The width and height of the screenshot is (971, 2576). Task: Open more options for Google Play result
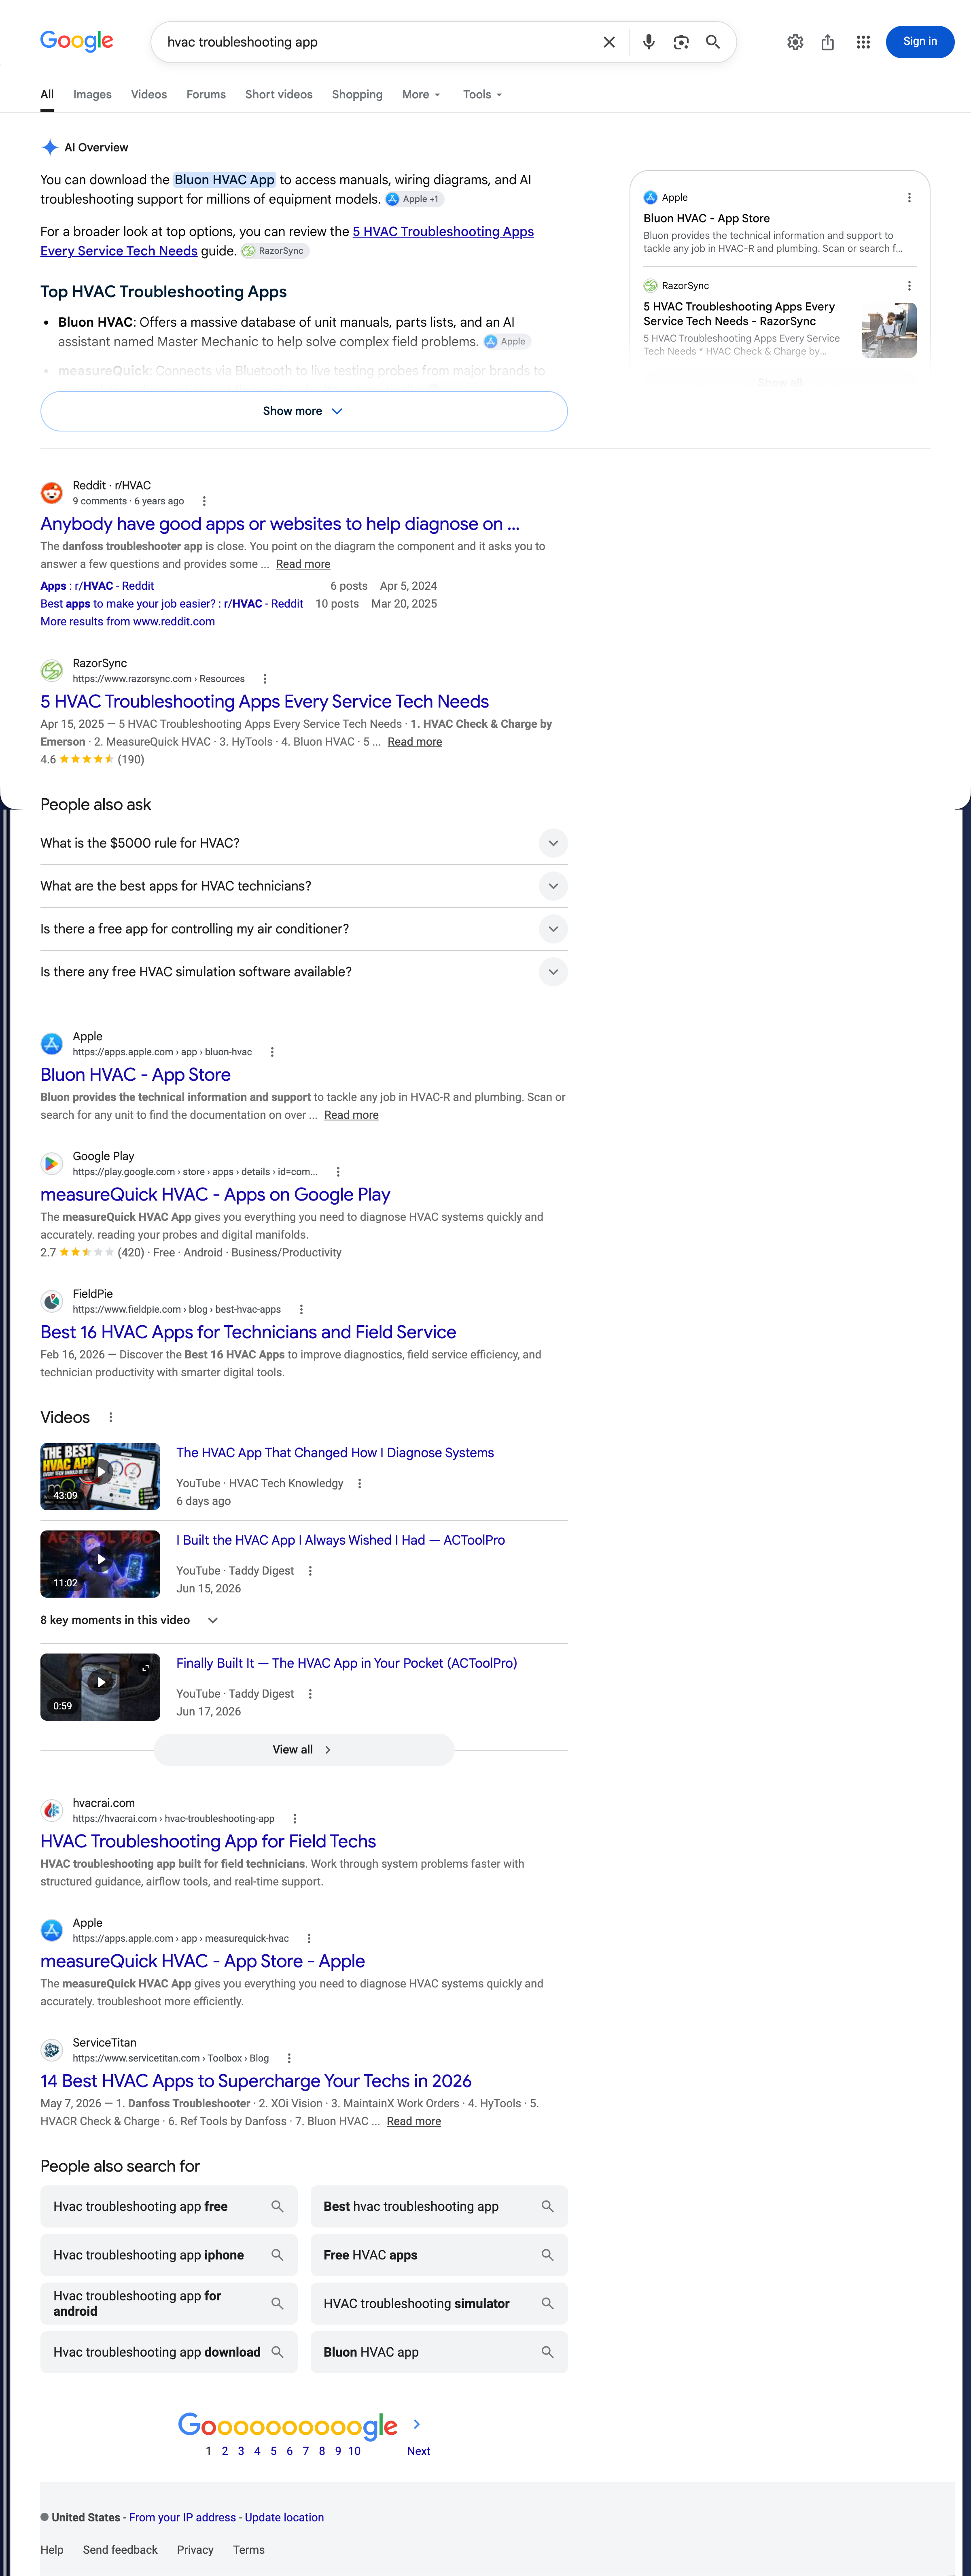pos(338,1172)
